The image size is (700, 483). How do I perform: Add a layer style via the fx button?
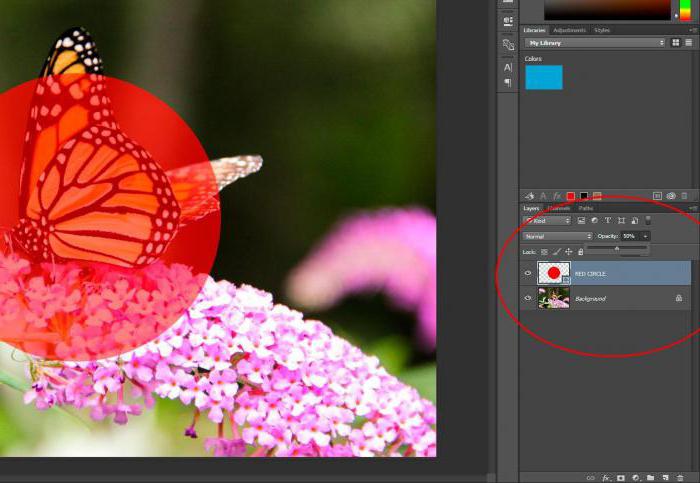[606, 478]
